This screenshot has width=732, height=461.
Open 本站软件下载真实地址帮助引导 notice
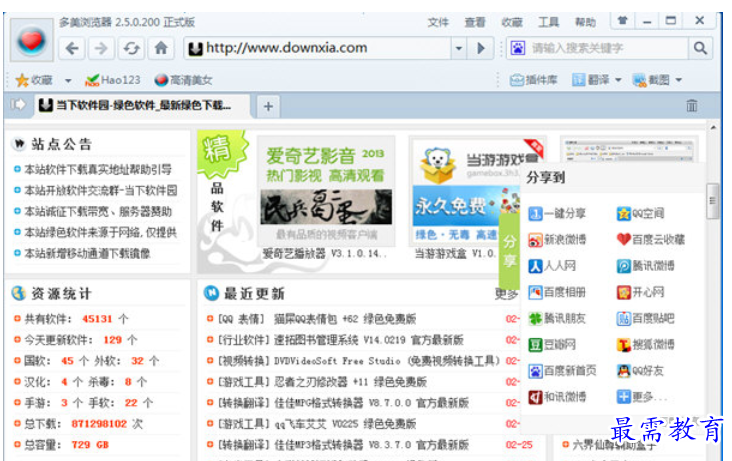[x=98, y=170]
